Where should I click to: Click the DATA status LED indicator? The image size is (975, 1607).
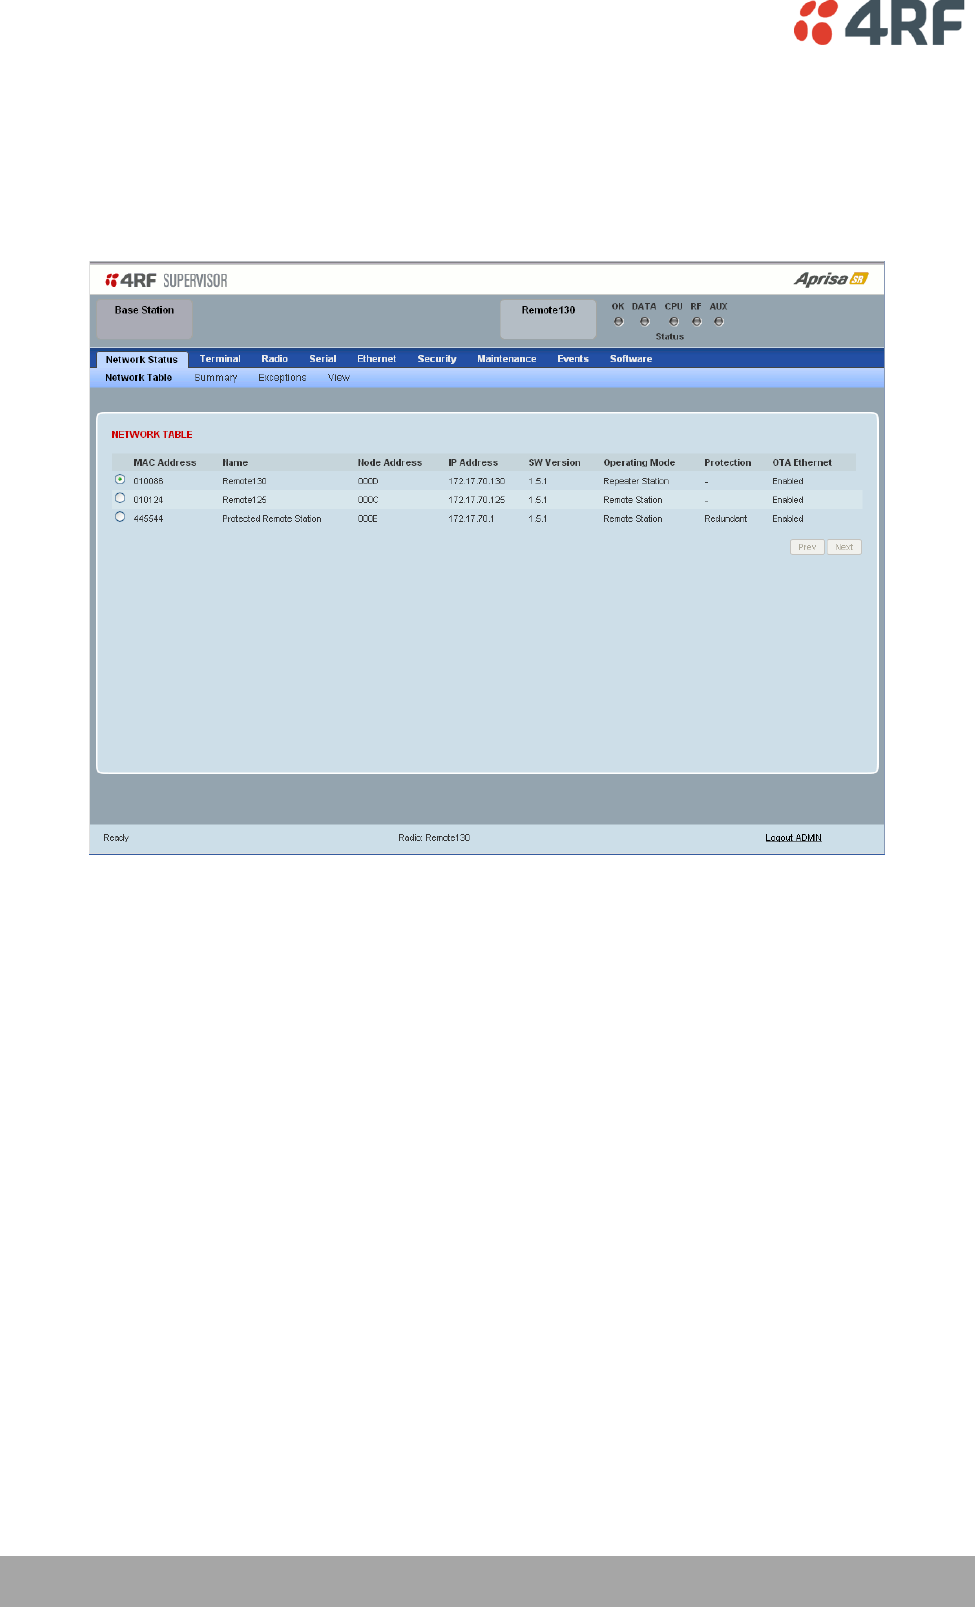(644, 322)
